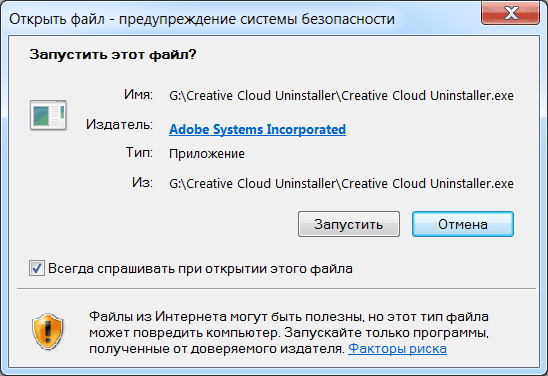Viewport: 548px width, 376px height.
Task: Click the Запустить этот файл? heading
Action: (x=113, y=55)
